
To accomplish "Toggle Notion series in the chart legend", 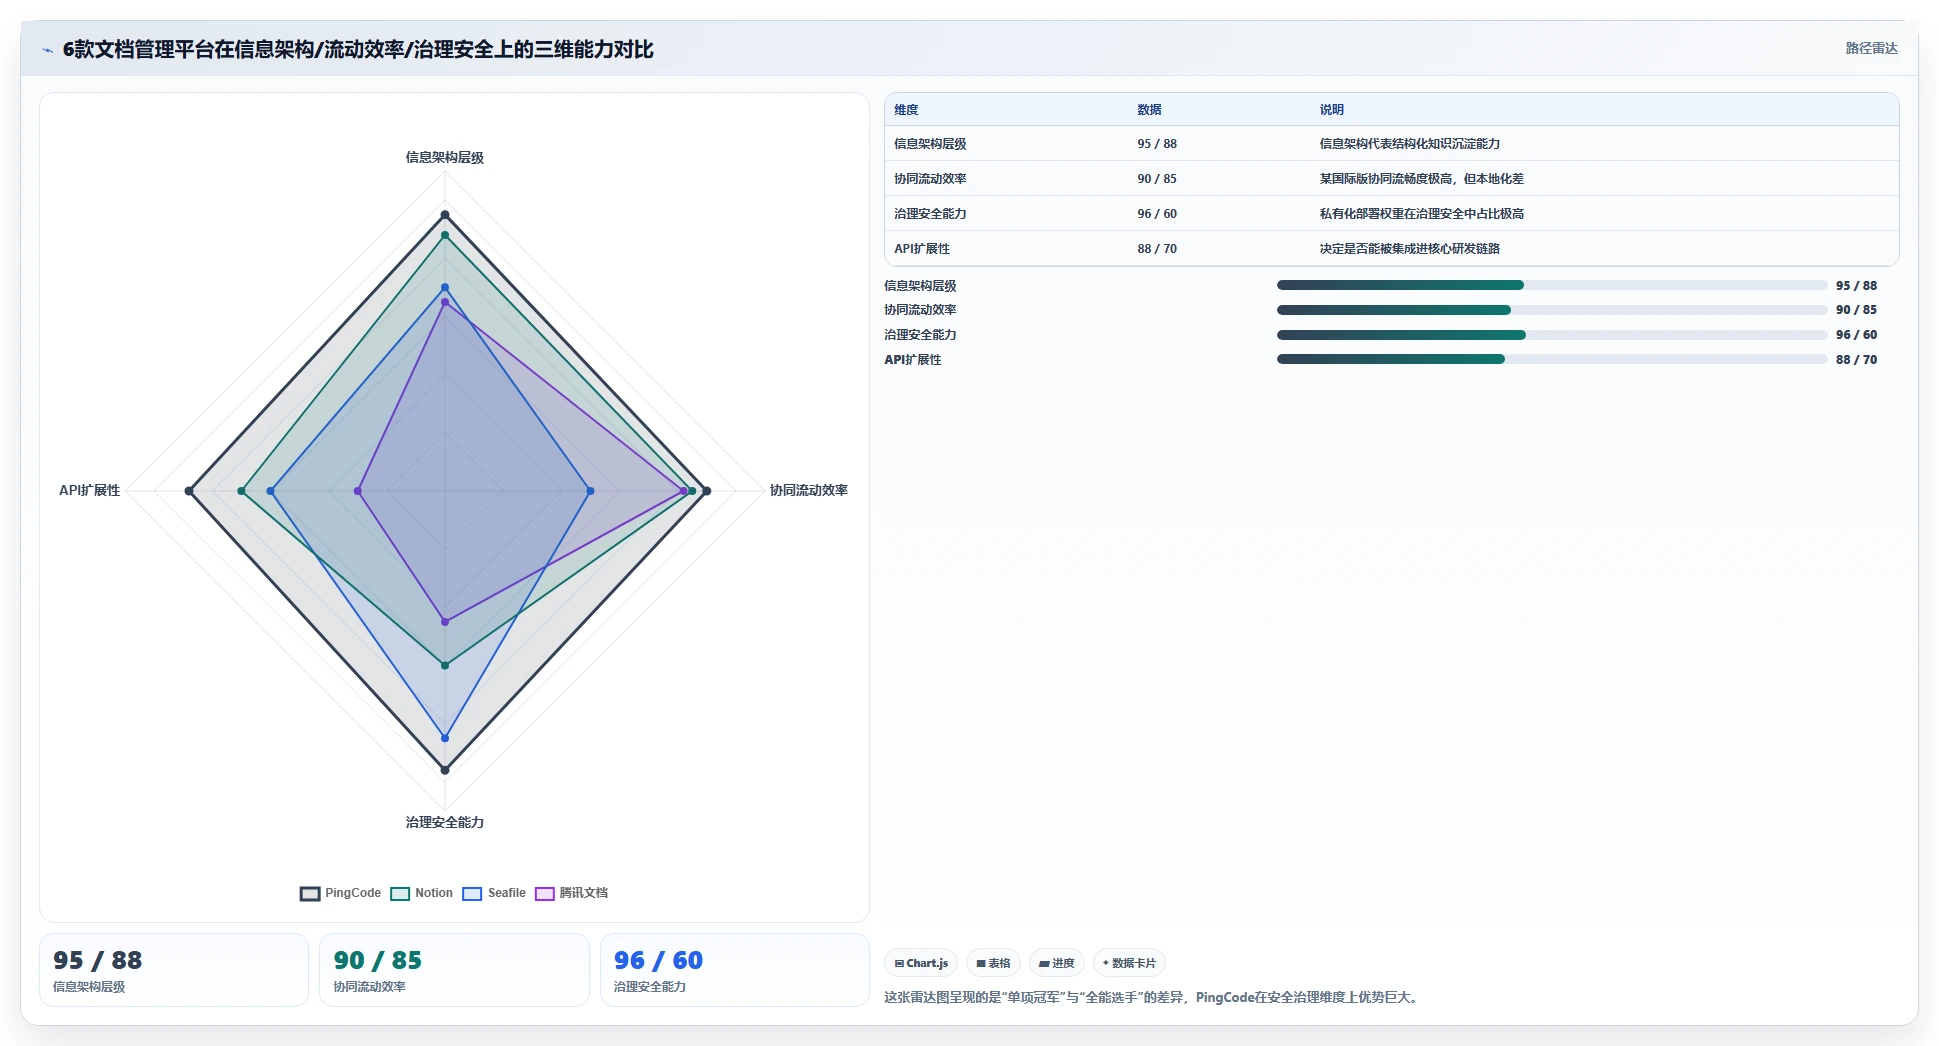I will click(421, 893).
